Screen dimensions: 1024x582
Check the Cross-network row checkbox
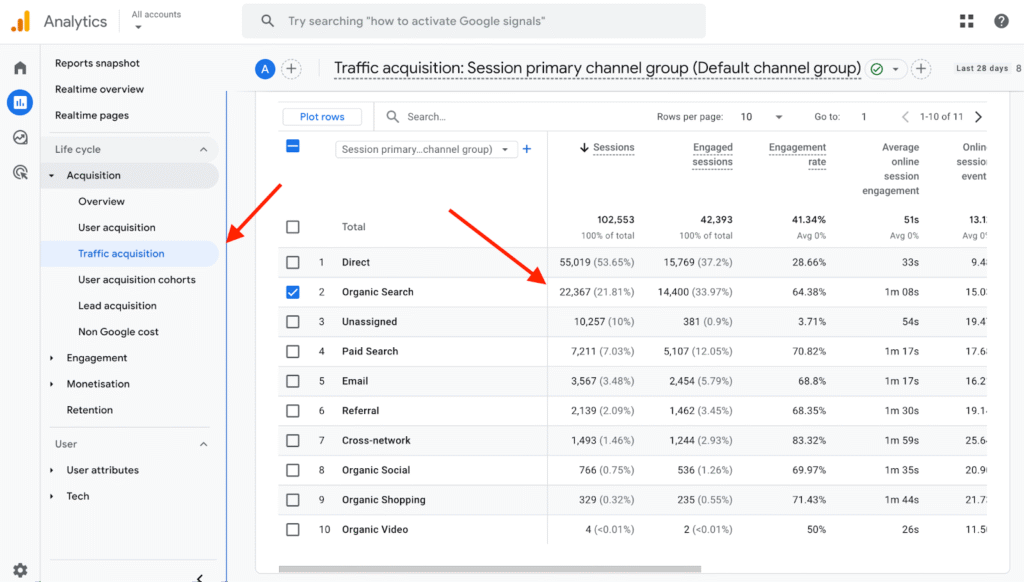[293, 440]
